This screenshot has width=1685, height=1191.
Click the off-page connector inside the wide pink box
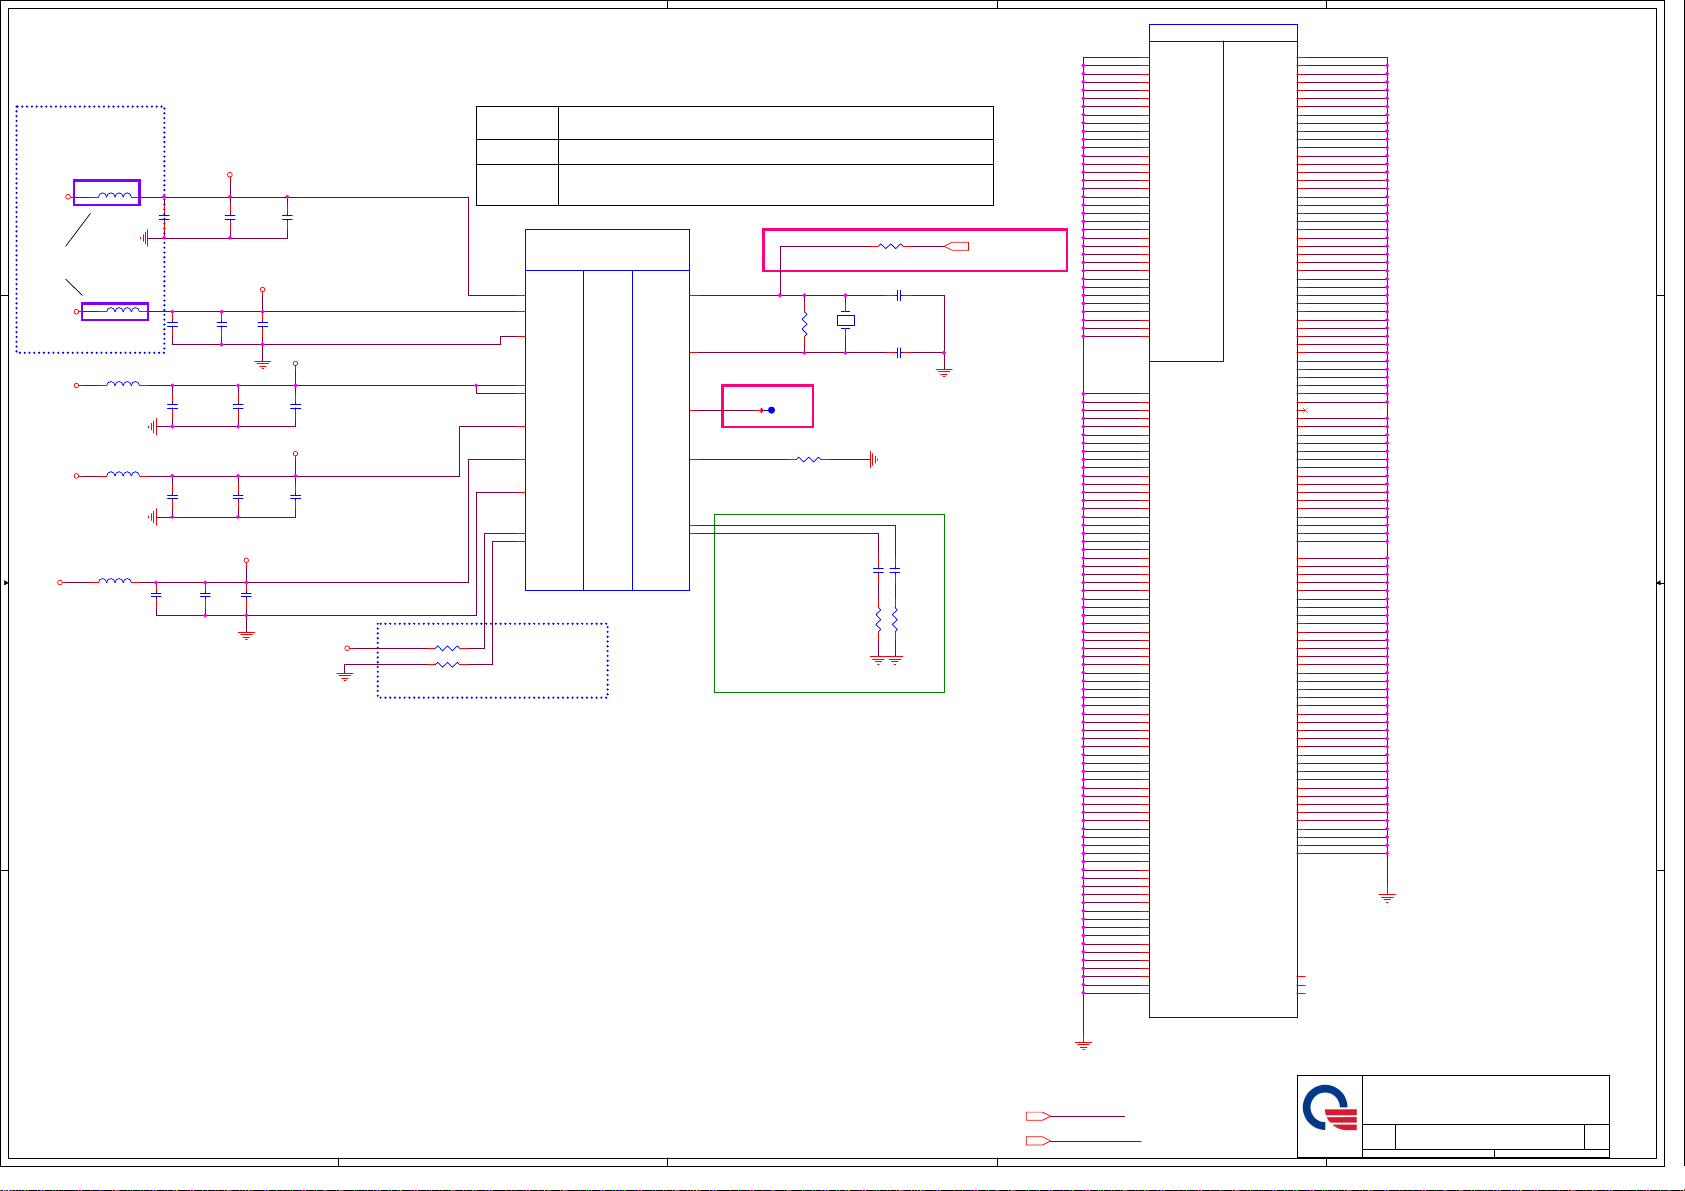click(957, 246)
